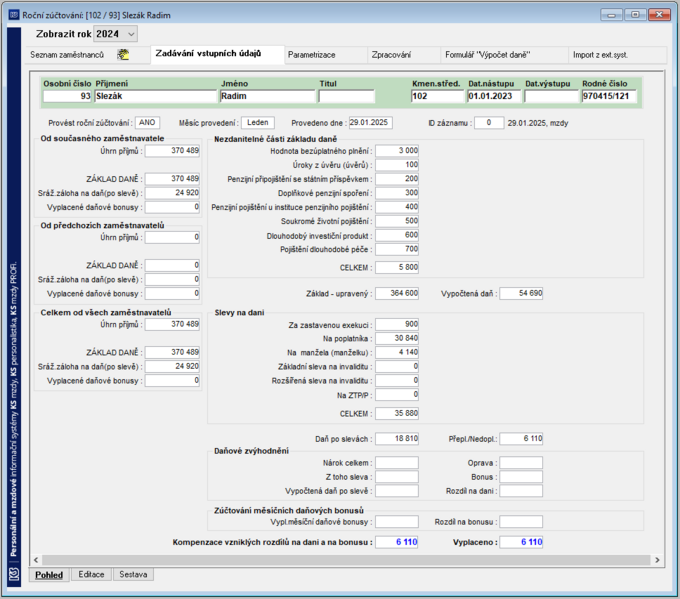The height and width of the screenshot is (599, 680).
Task: Click the employee list icon next to Seznam zaměstnanců
Action: point(123,55)
